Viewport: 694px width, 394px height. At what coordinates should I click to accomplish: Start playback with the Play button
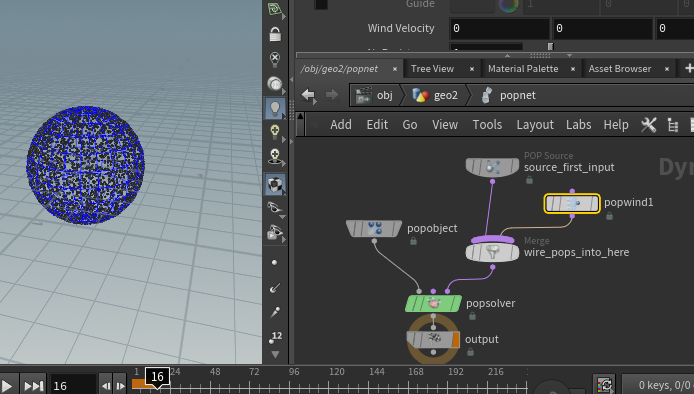pyautogui.click(x=7, y=386)
